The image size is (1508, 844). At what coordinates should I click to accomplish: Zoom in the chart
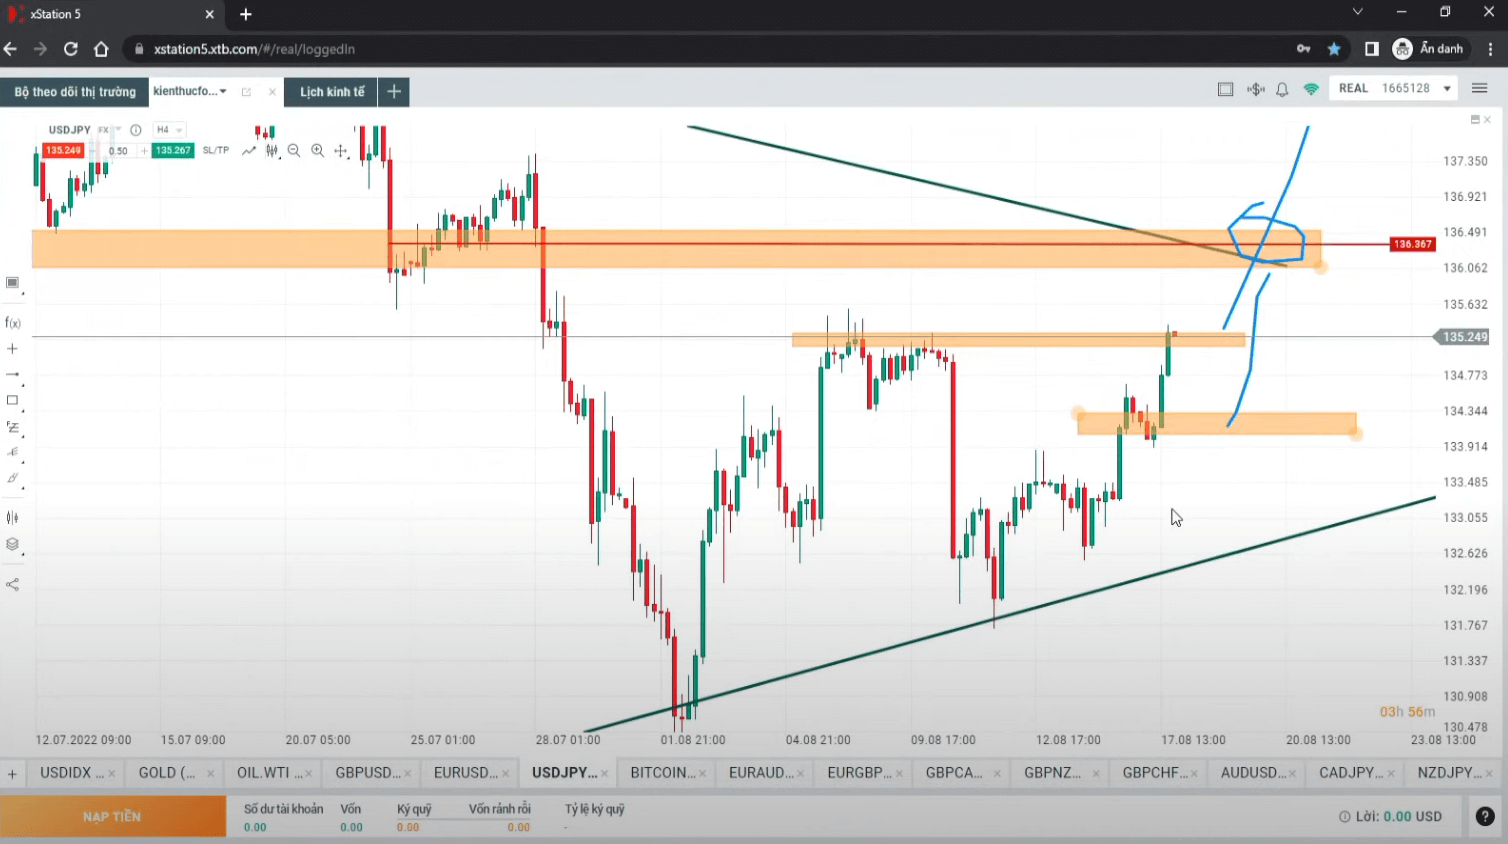click(x=317, y=150)
